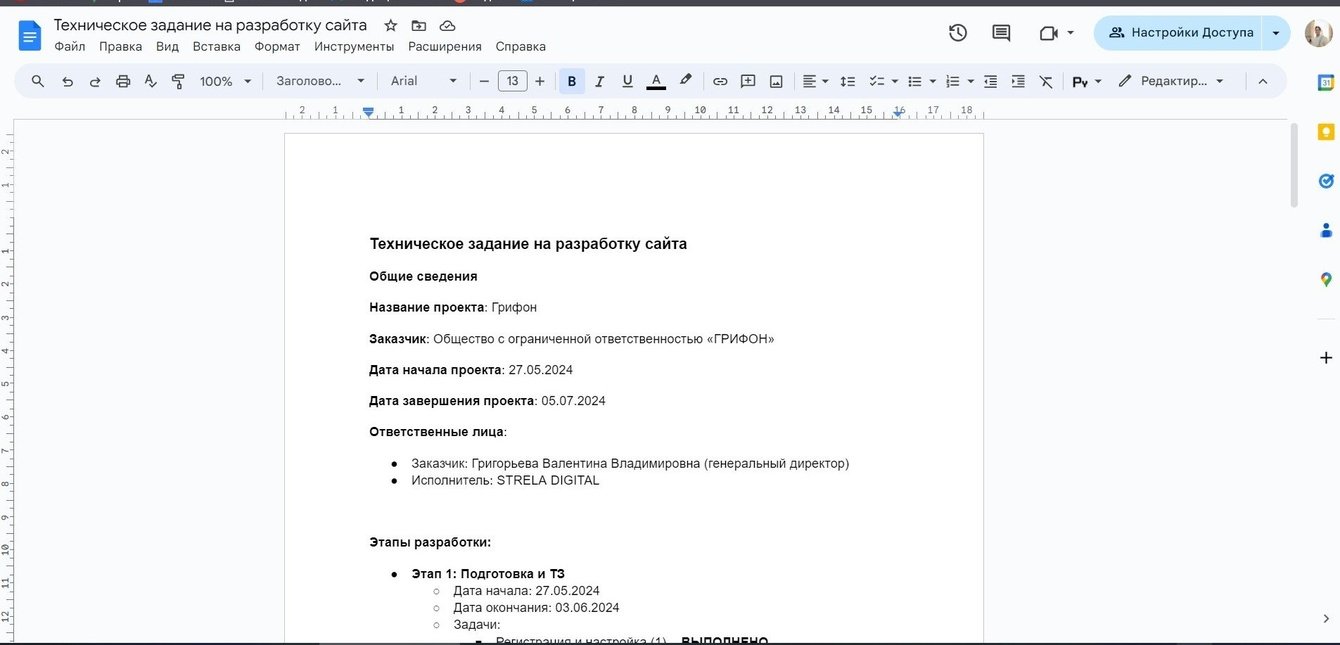This screenshot has height=645, width=1340.
Task: Open Google Calendar side panel
Action: click(1326, 83)
